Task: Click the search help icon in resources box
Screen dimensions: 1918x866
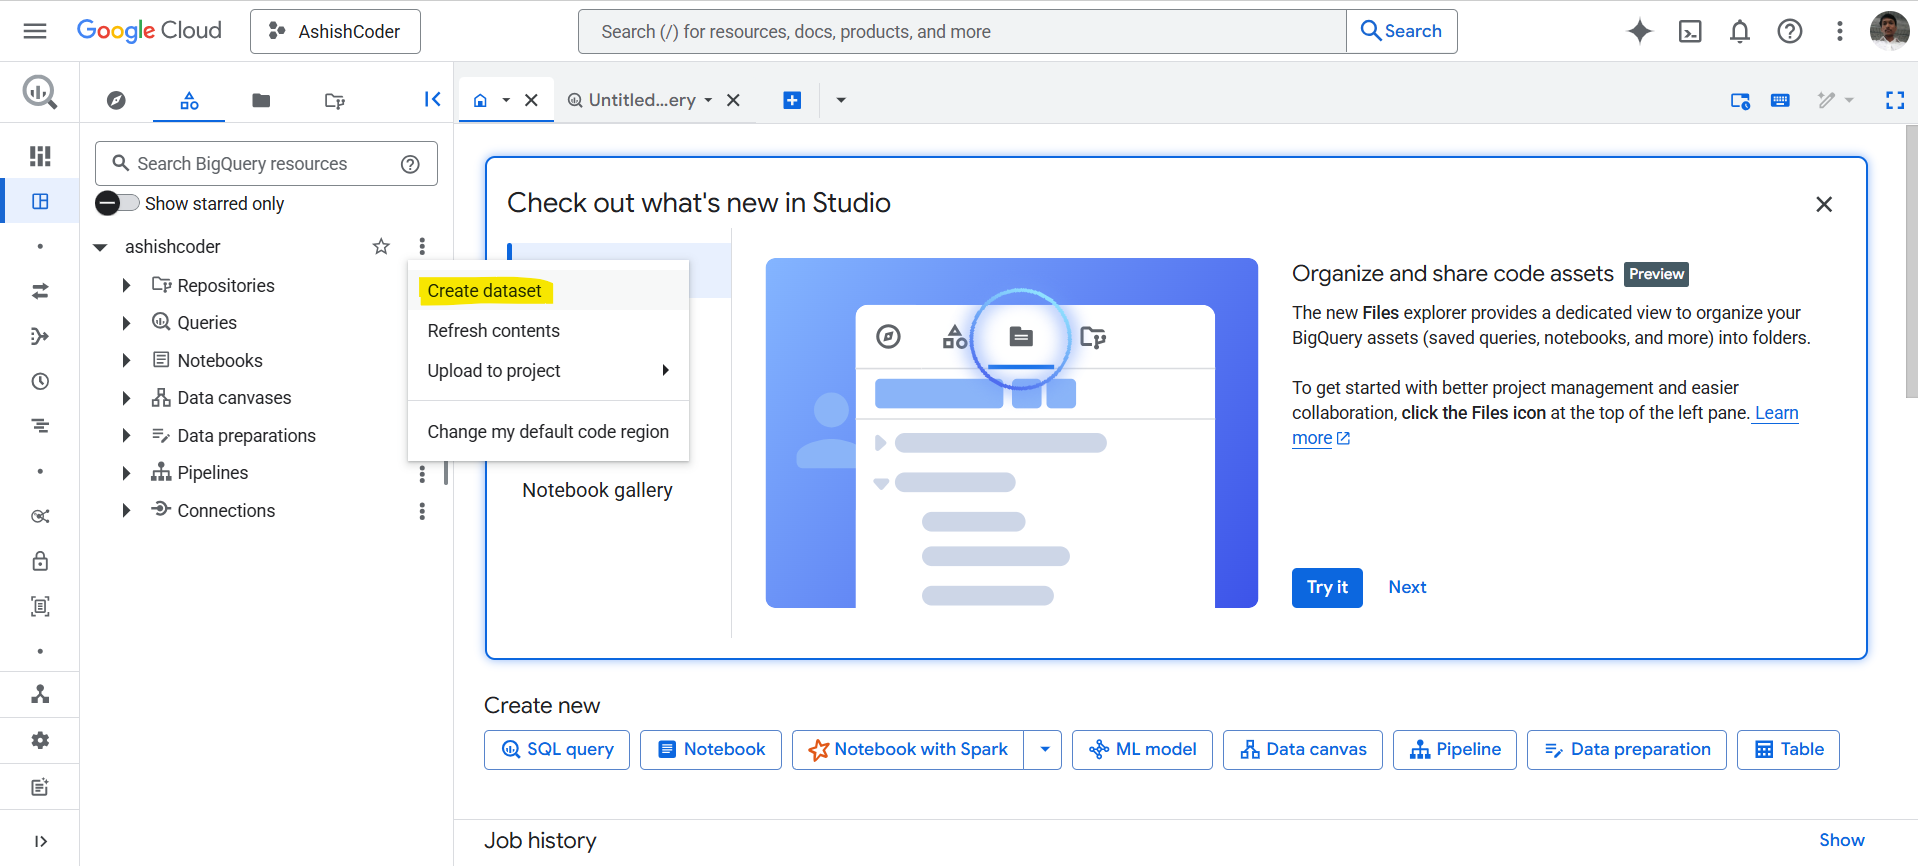Action: (x=410, y=164)
